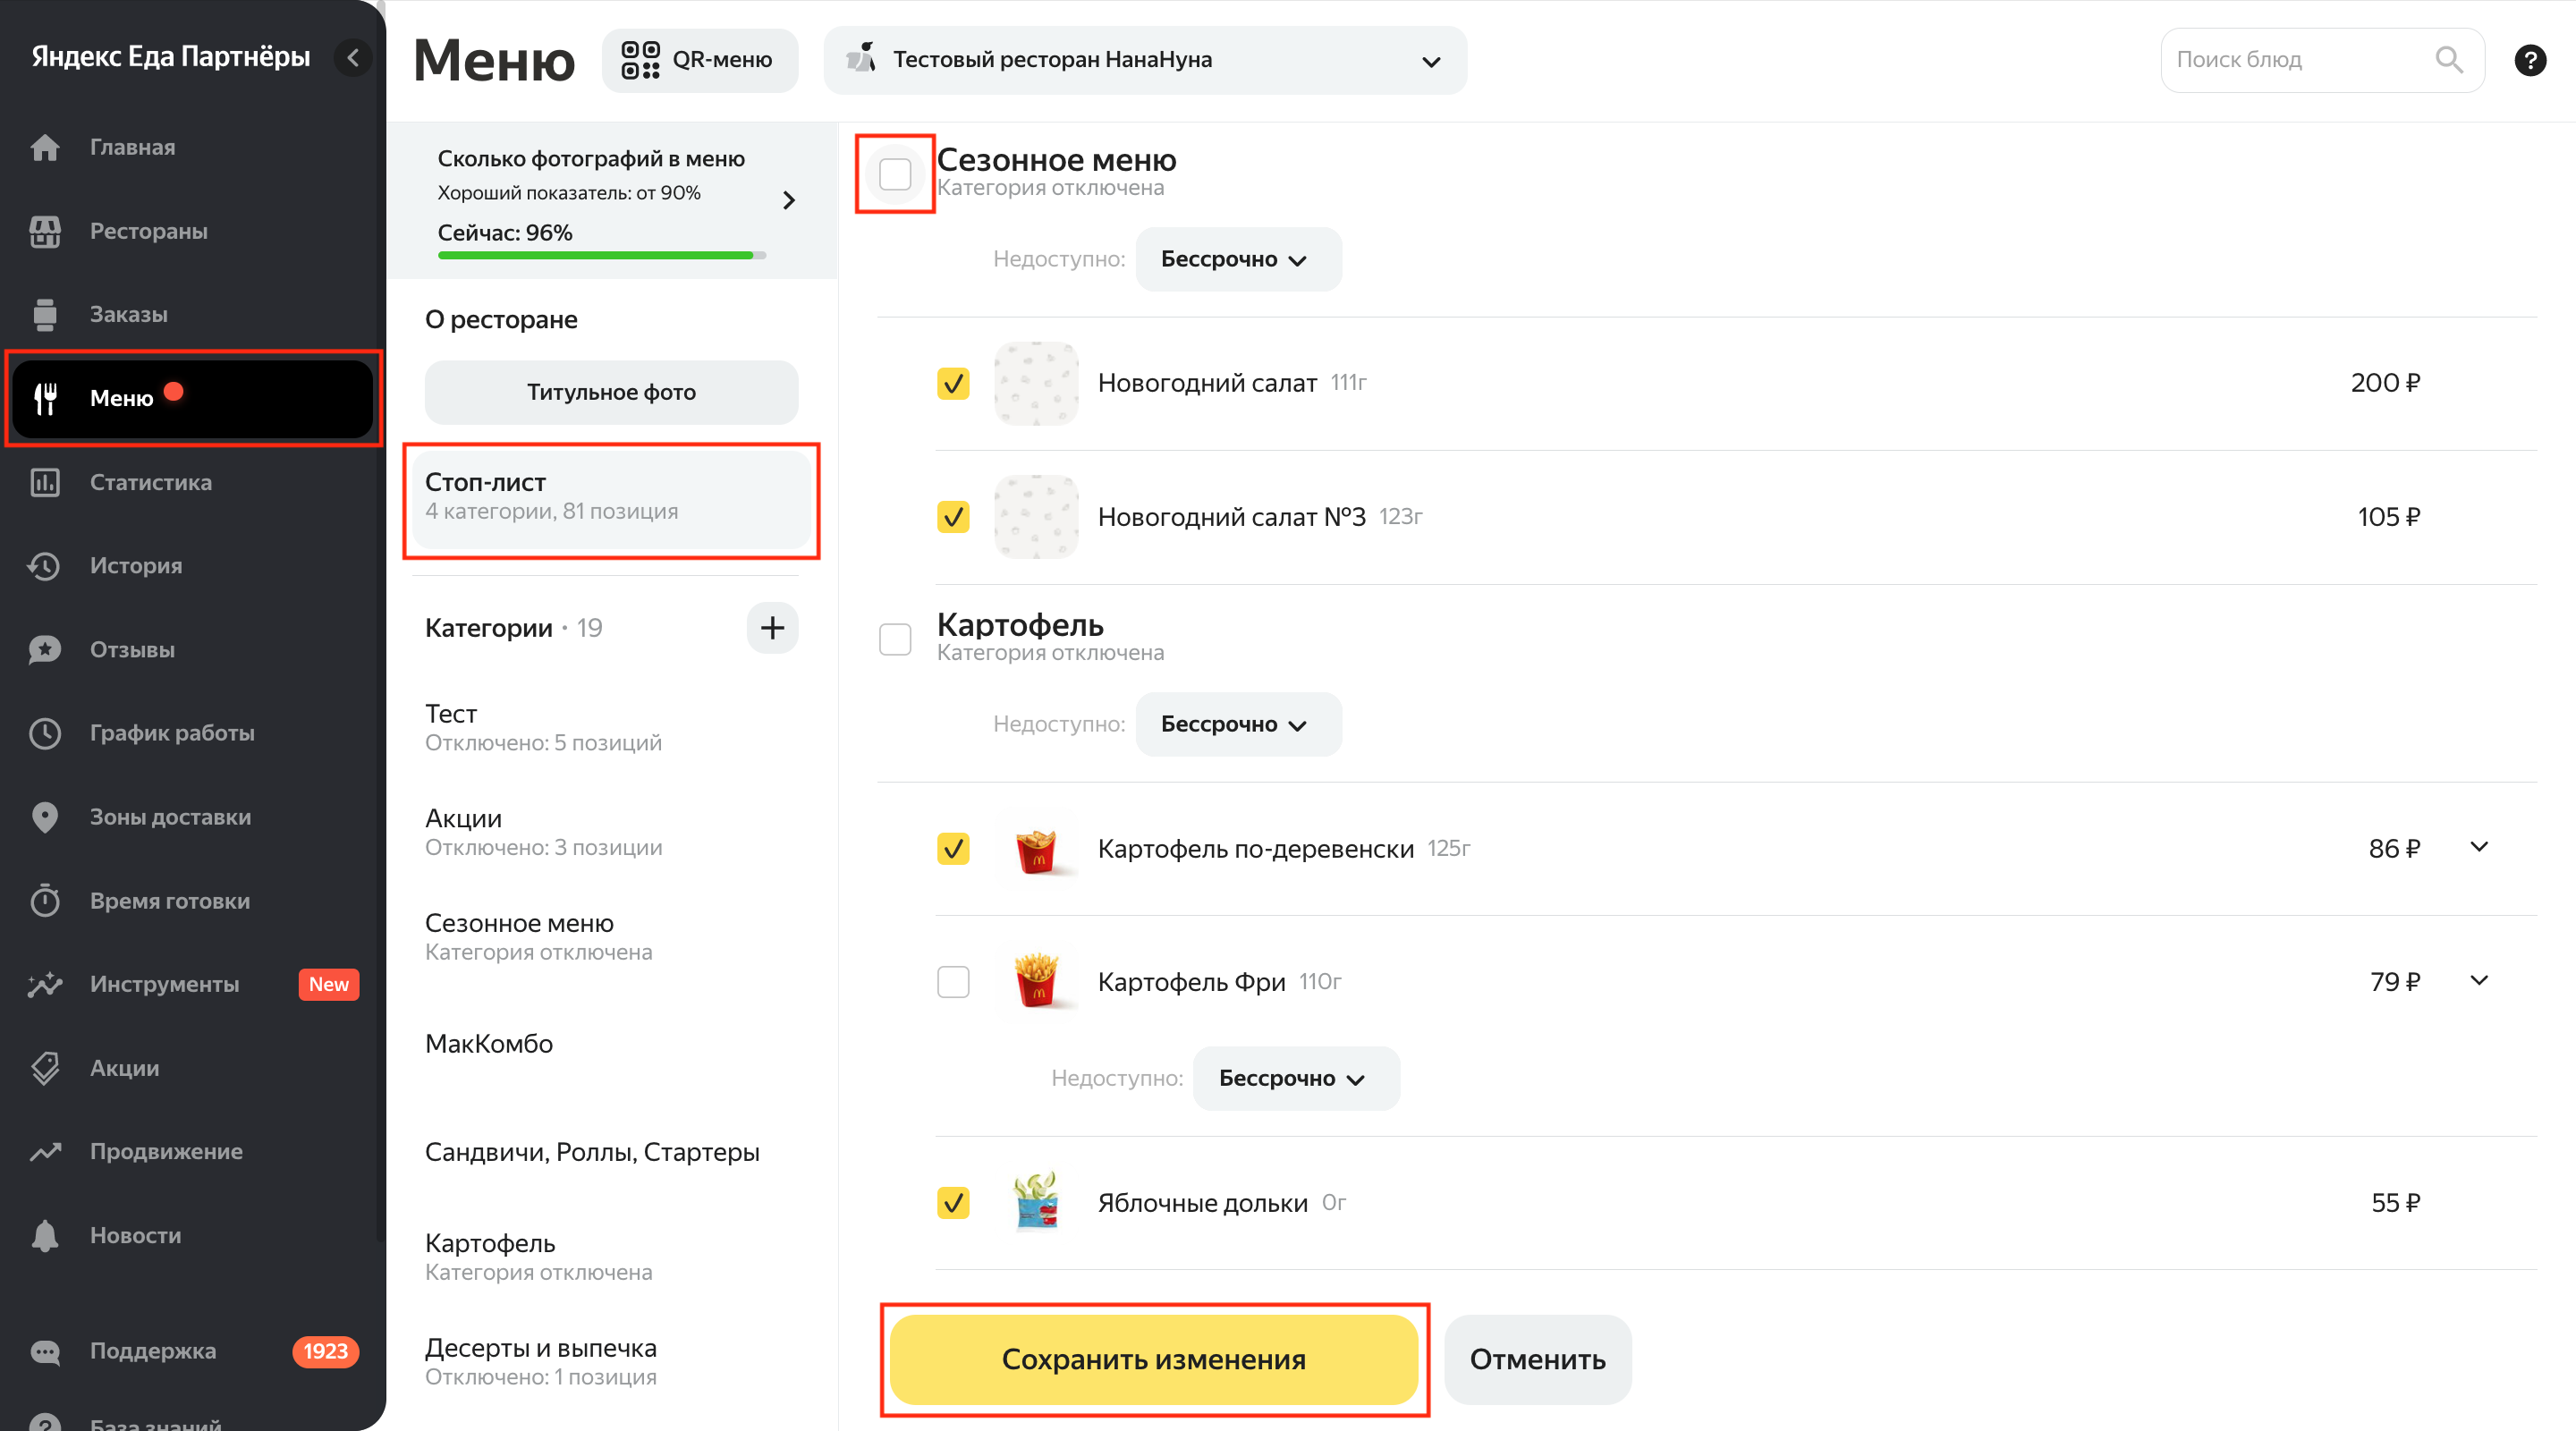Click the Акции tag icon in sidebar
Screen dimensions: 2576x1431
pos(45,1068)
